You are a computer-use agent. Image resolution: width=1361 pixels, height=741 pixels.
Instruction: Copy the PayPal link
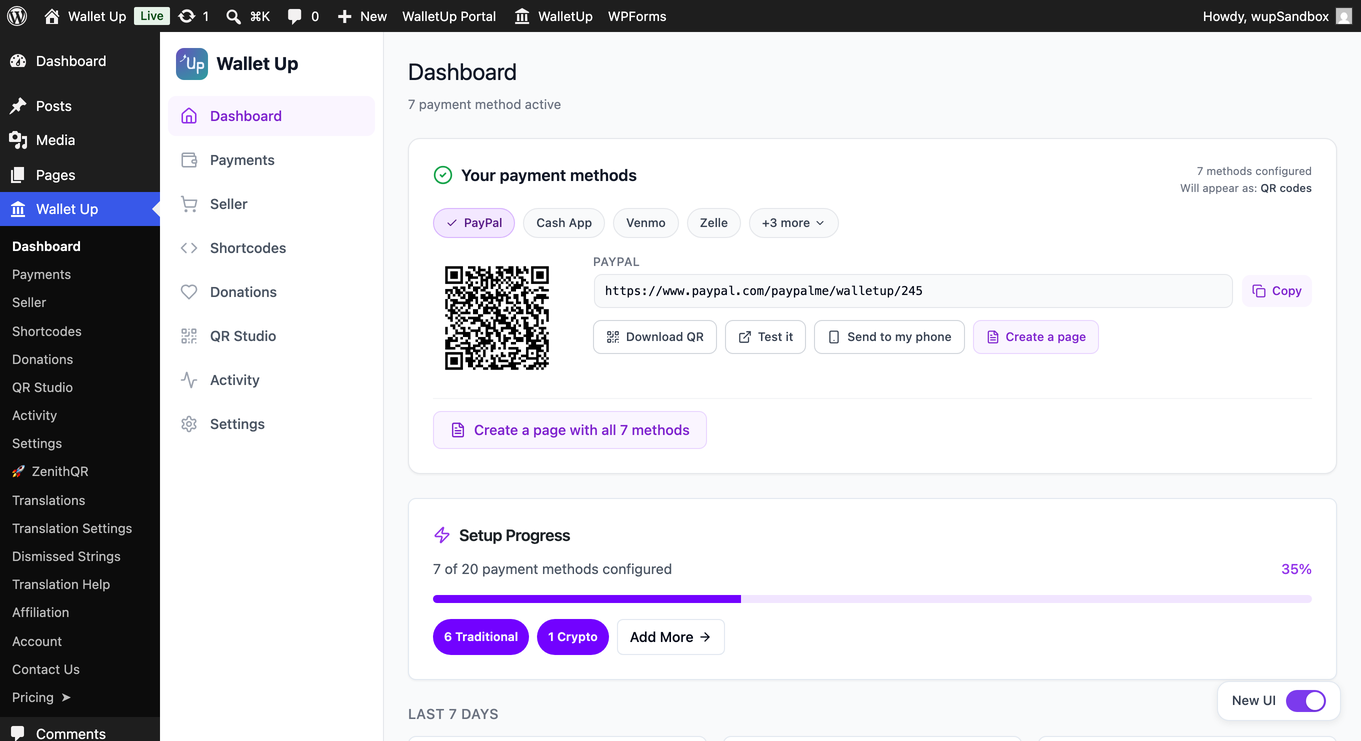pos(1277,291)
